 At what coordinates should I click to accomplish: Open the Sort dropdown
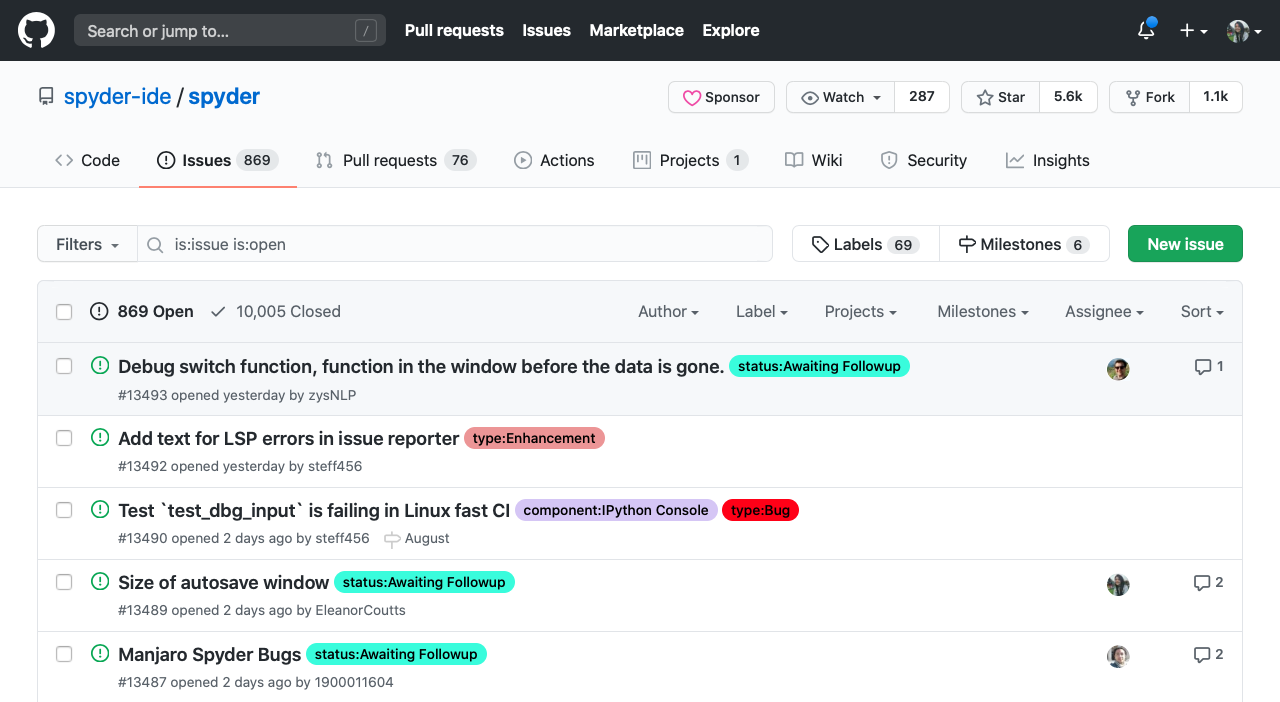coord(1201,311)
